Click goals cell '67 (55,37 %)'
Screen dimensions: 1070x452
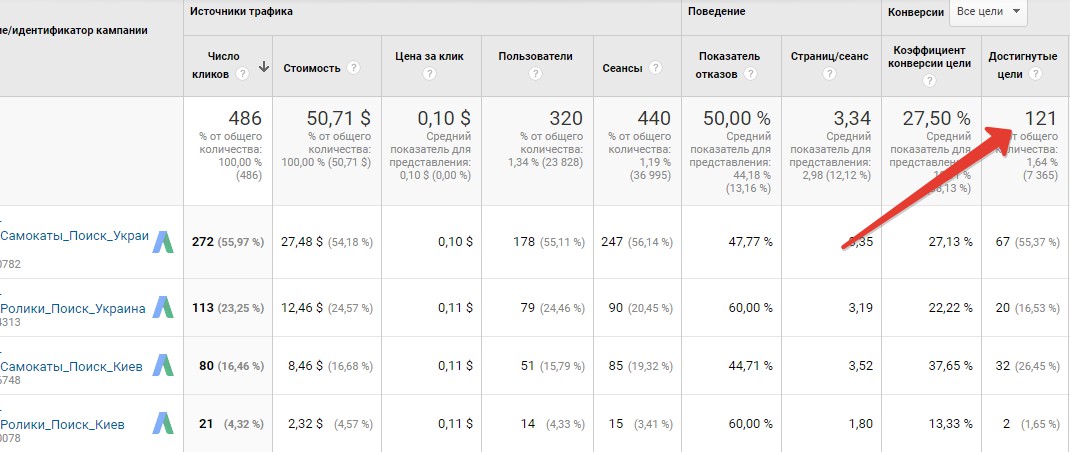point(1028,242)
